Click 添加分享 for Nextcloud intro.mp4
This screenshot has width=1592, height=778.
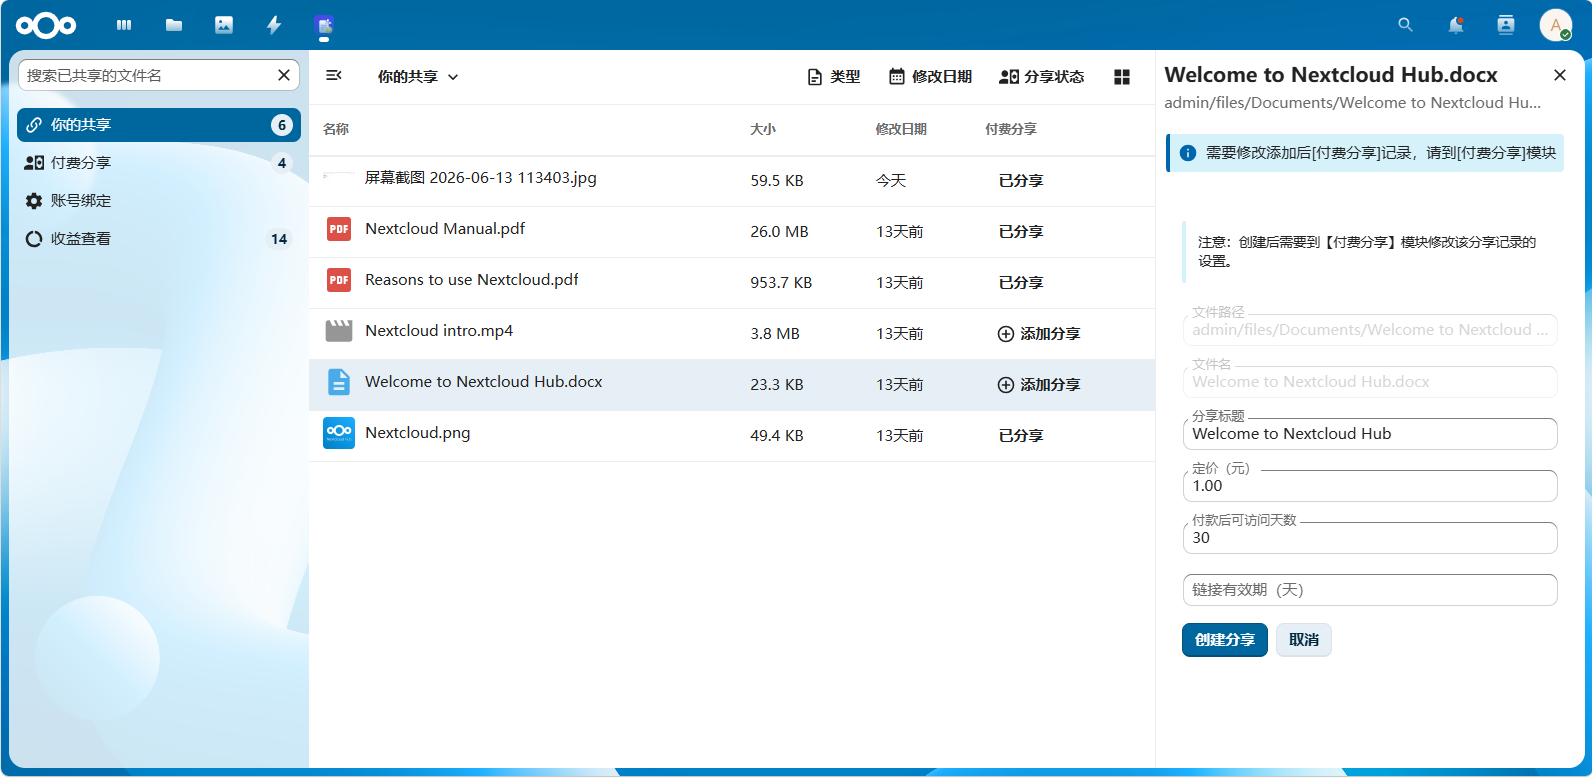click(1039, 334)
